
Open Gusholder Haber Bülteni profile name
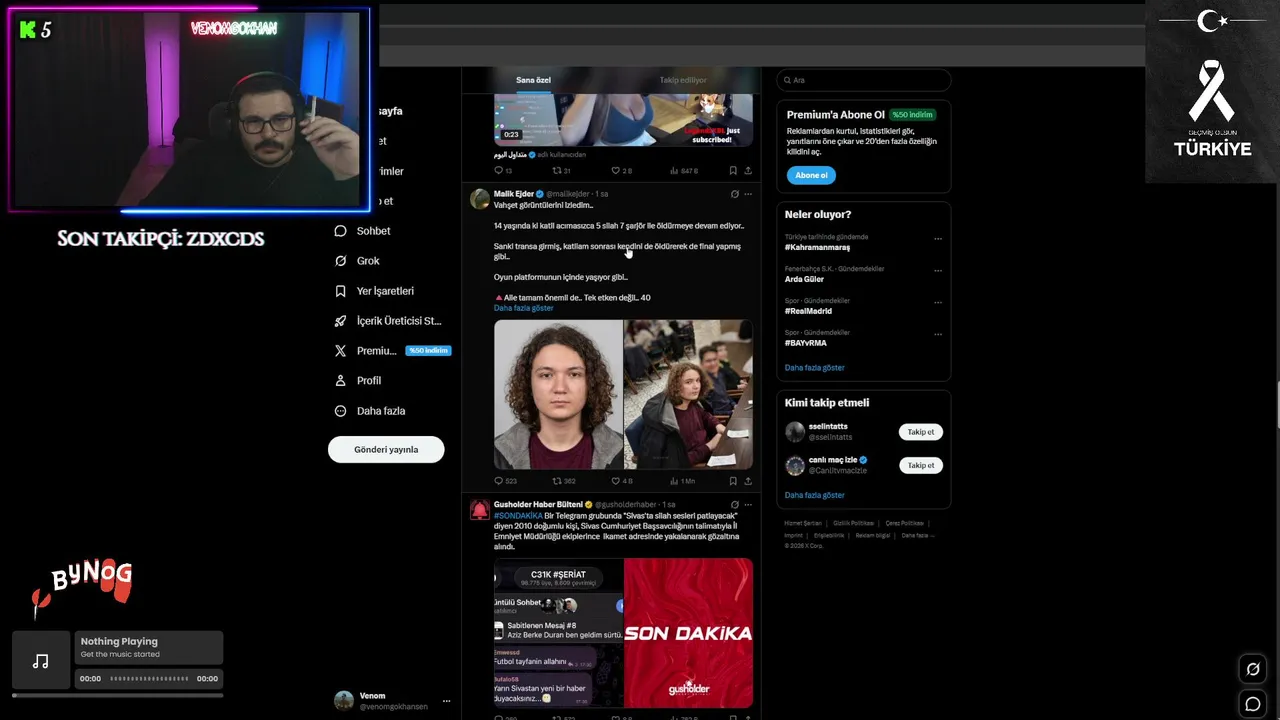coord(538,504)
